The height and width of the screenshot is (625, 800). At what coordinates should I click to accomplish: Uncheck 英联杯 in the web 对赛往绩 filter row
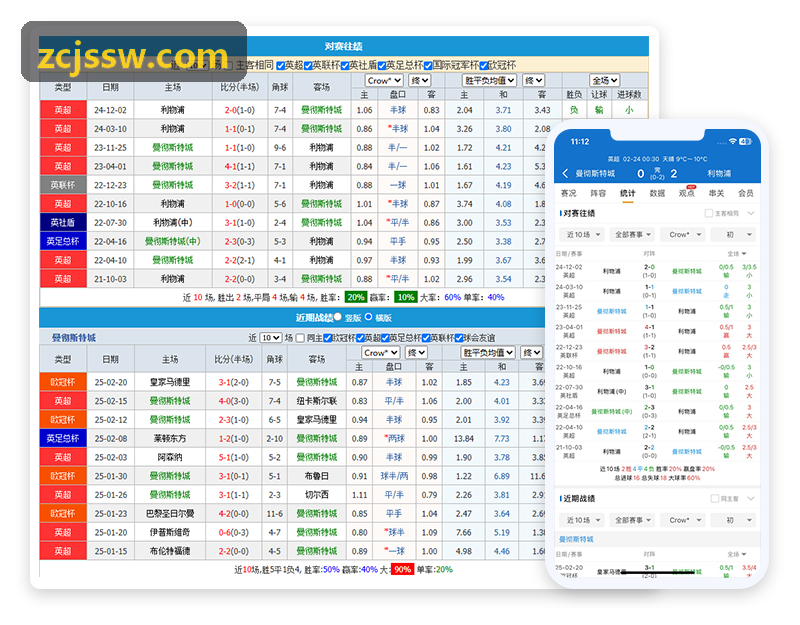pyautogui.click(x=308, y=65)
